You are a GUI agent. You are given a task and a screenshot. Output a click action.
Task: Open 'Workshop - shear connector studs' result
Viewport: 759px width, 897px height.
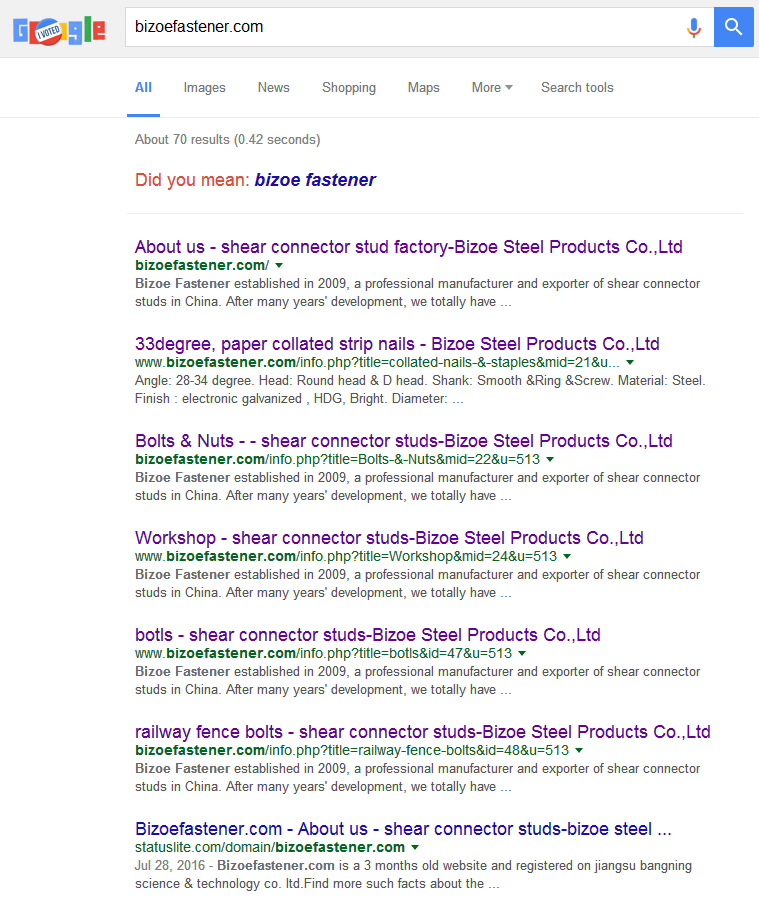click(x=389, y=538)
